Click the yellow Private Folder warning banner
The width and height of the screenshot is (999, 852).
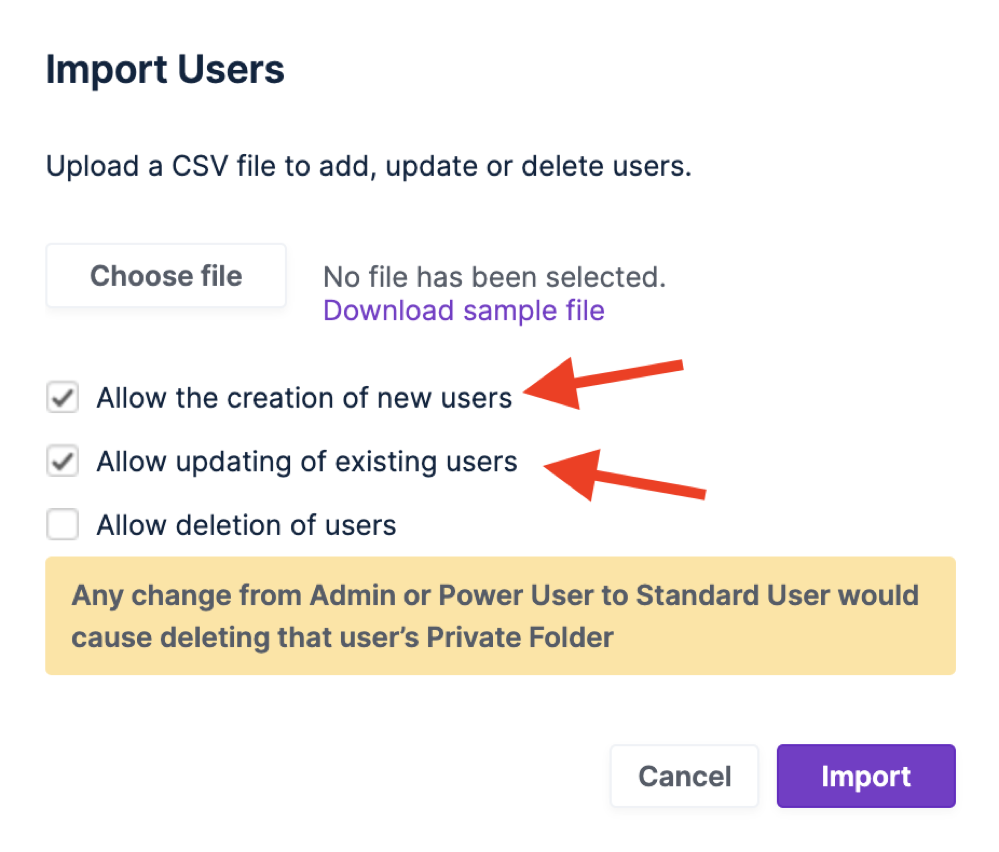click(500, 615)
